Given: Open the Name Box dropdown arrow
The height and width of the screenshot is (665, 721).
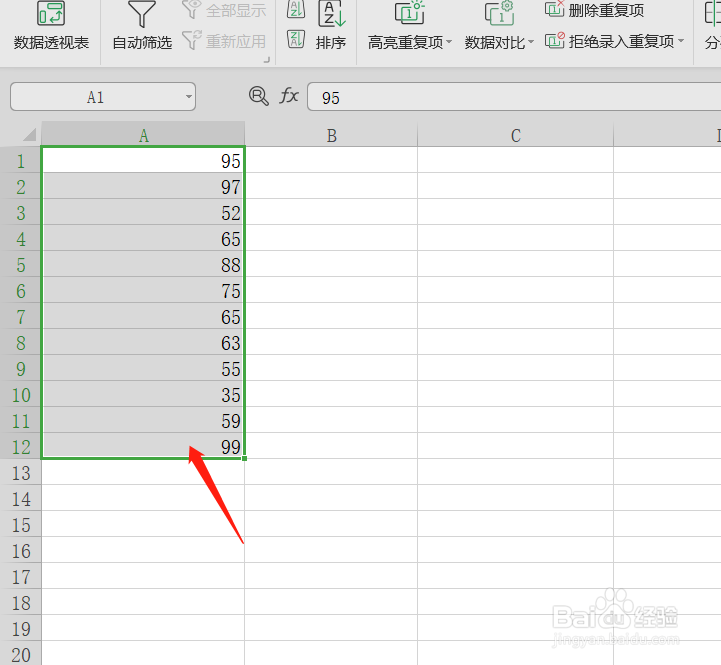Looking at the screenshot, I should pos(189,97).
